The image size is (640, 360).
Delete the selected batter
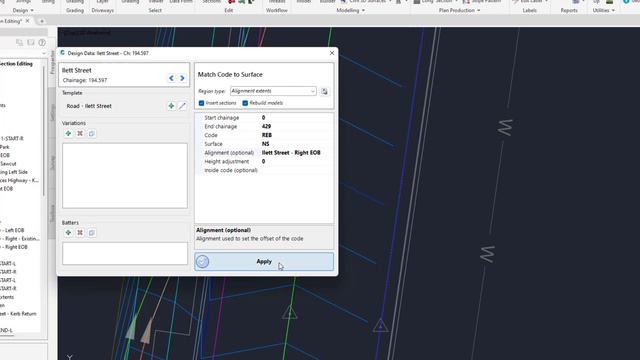[80, 233]
